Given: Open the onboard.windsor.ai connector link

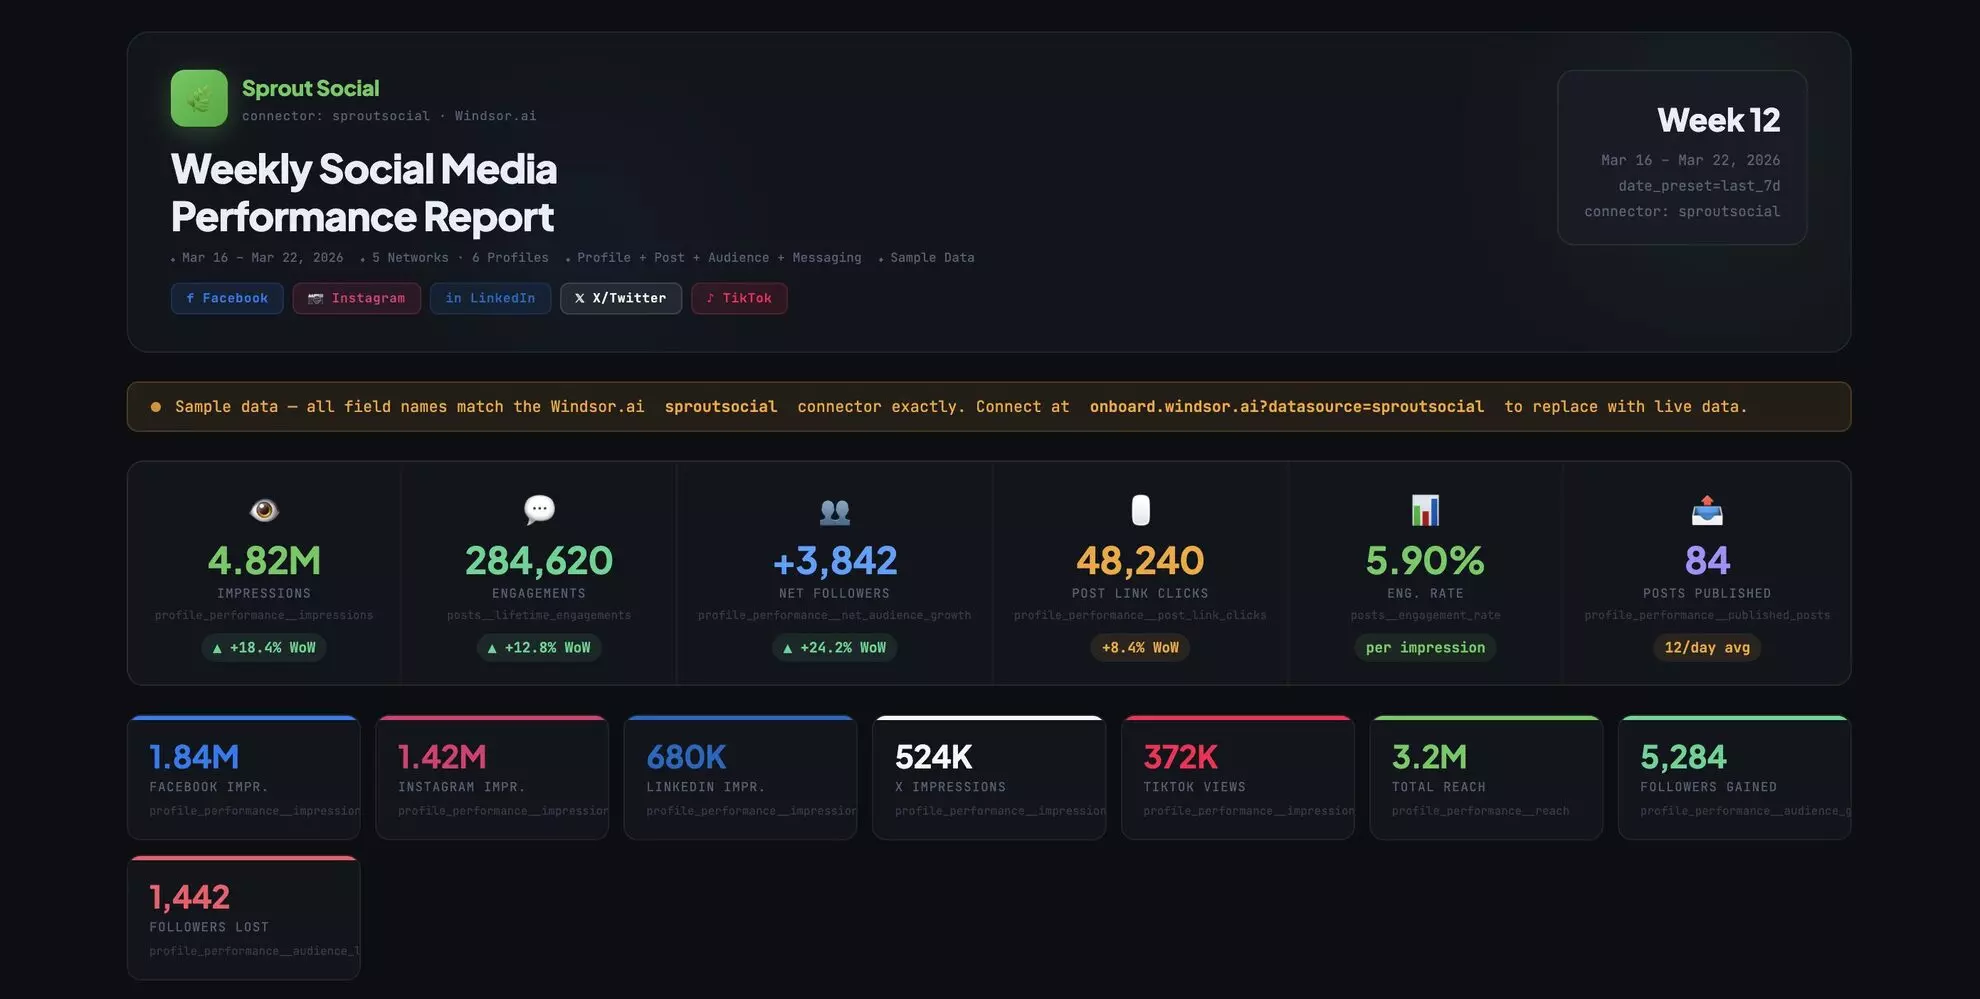Looking at the screenshot, I should click(1286, 407).
